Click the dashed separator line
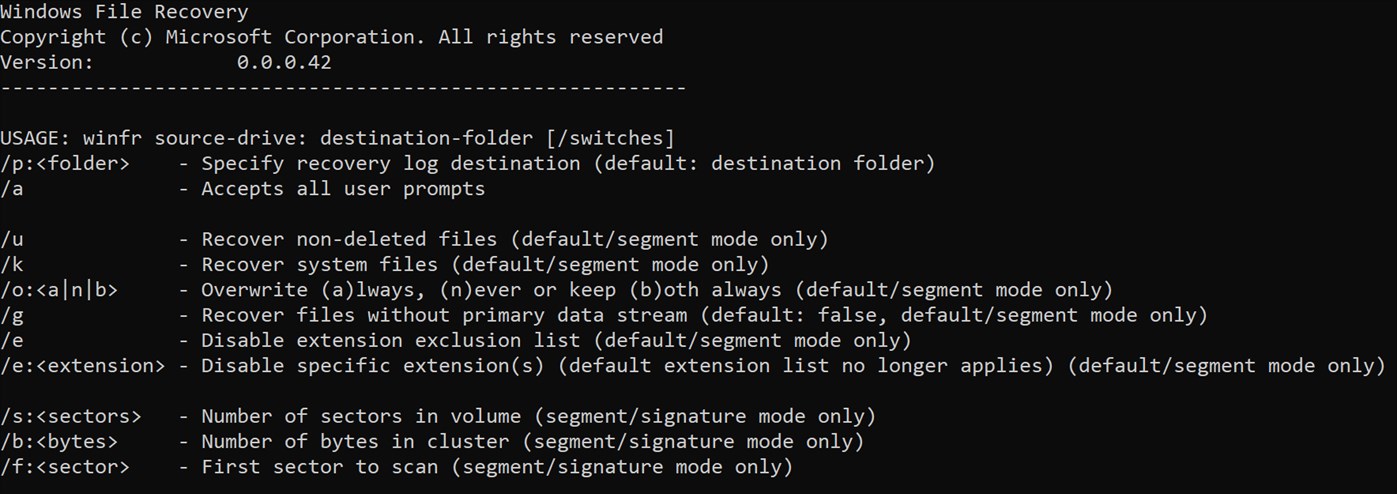This screenshot has height=494, width=1397. coord(343,88)
